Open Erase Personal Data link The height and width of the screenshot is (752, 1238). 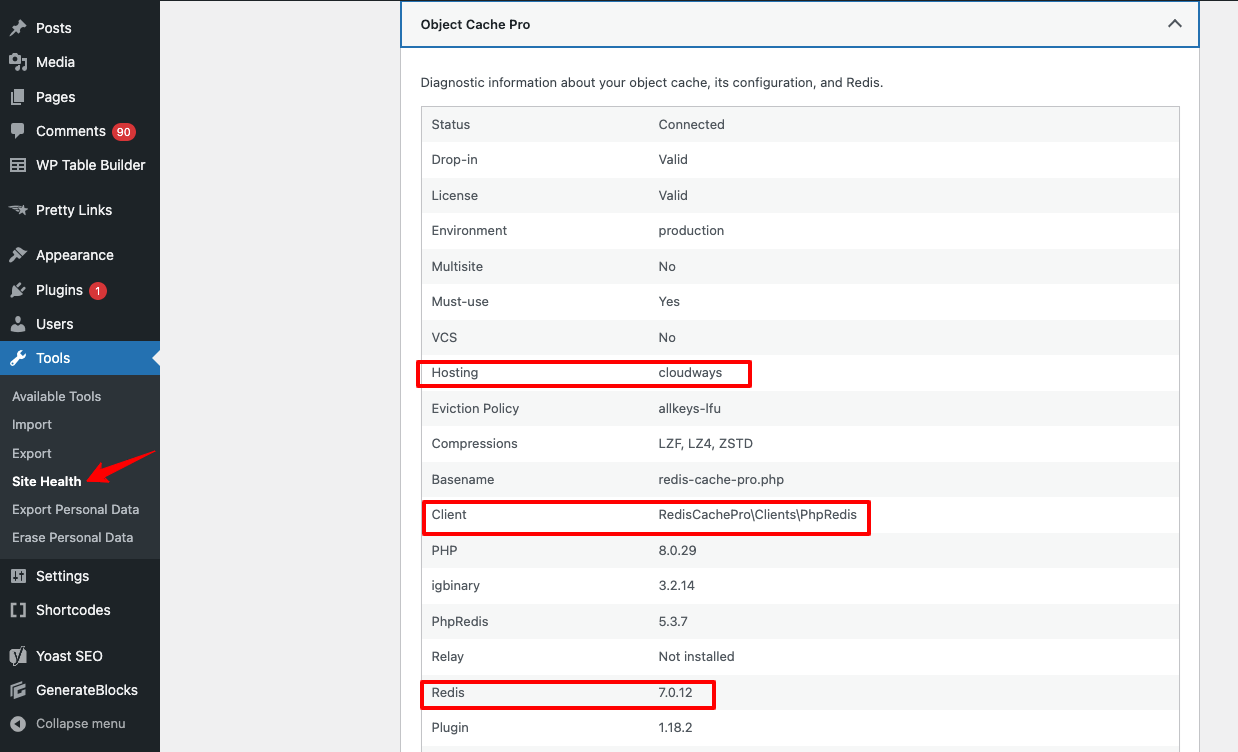[x=72, y=537]
